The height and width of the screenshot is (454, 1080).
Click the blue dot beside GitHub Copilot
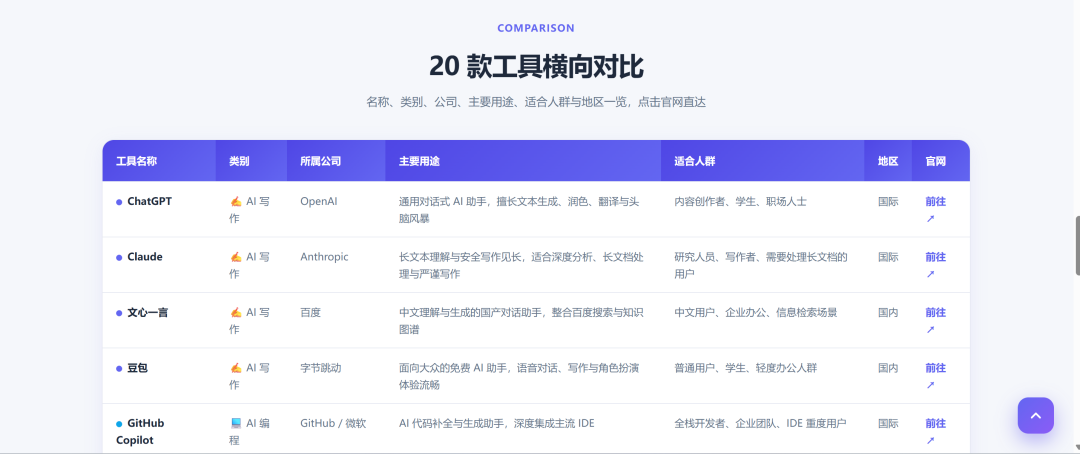point(119,424)
